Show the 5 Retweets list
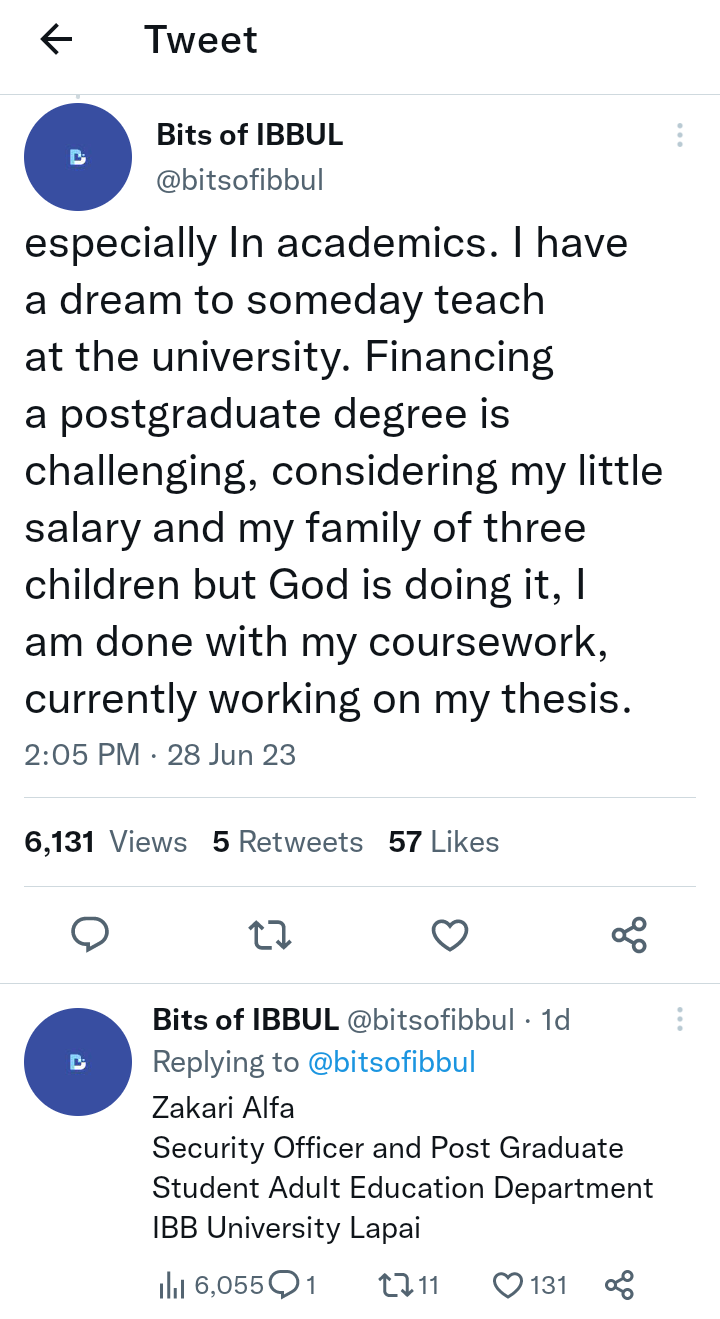This screenshot has width=720, height=1319. click(x=287, y=842)
